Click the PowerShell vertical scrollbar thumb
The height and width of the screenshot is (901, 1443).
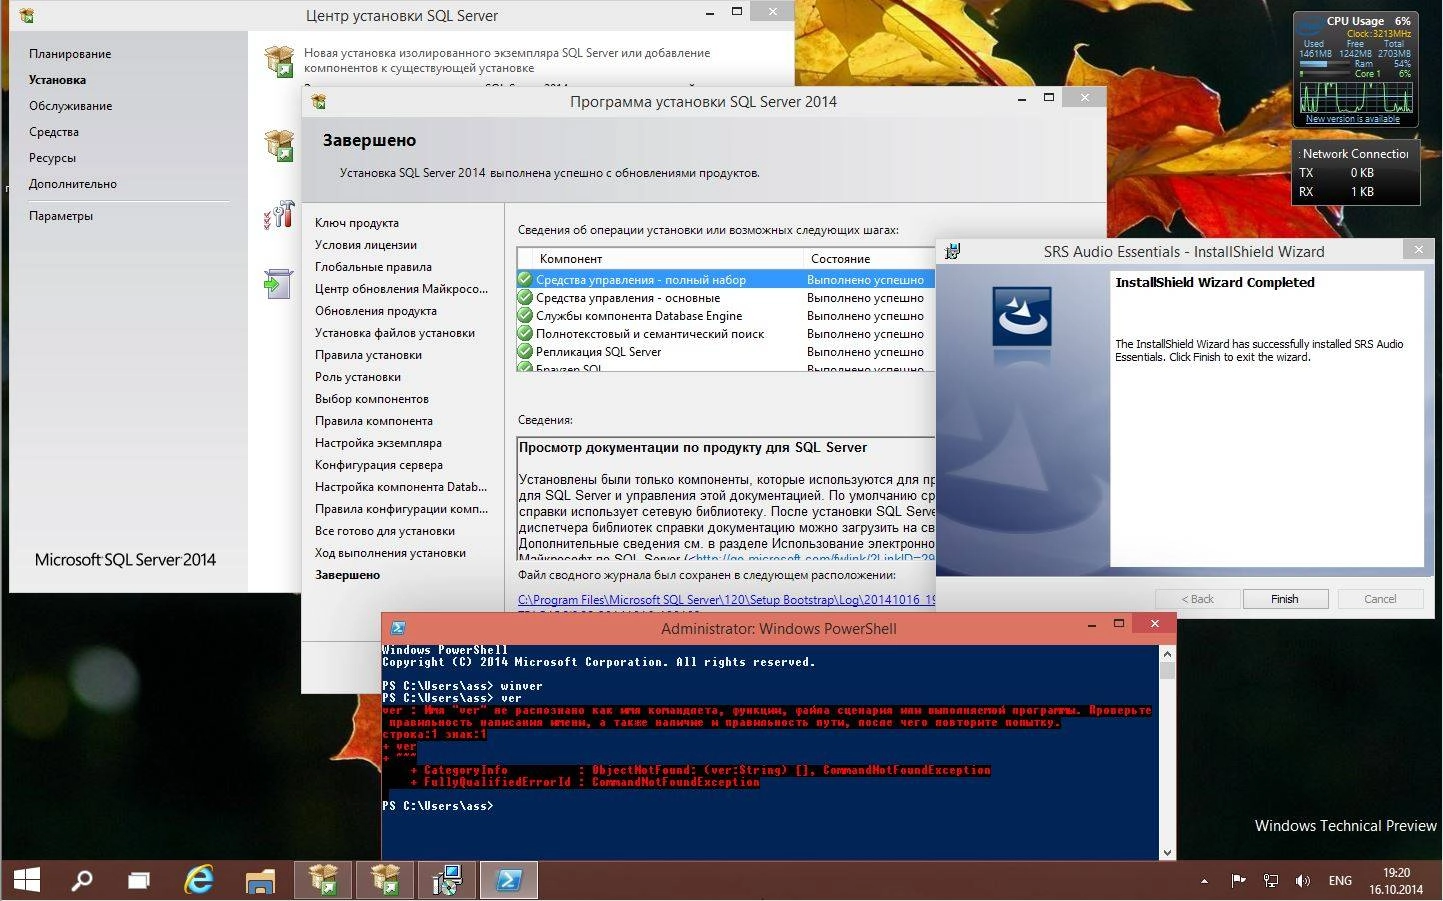pos(1167,670)
